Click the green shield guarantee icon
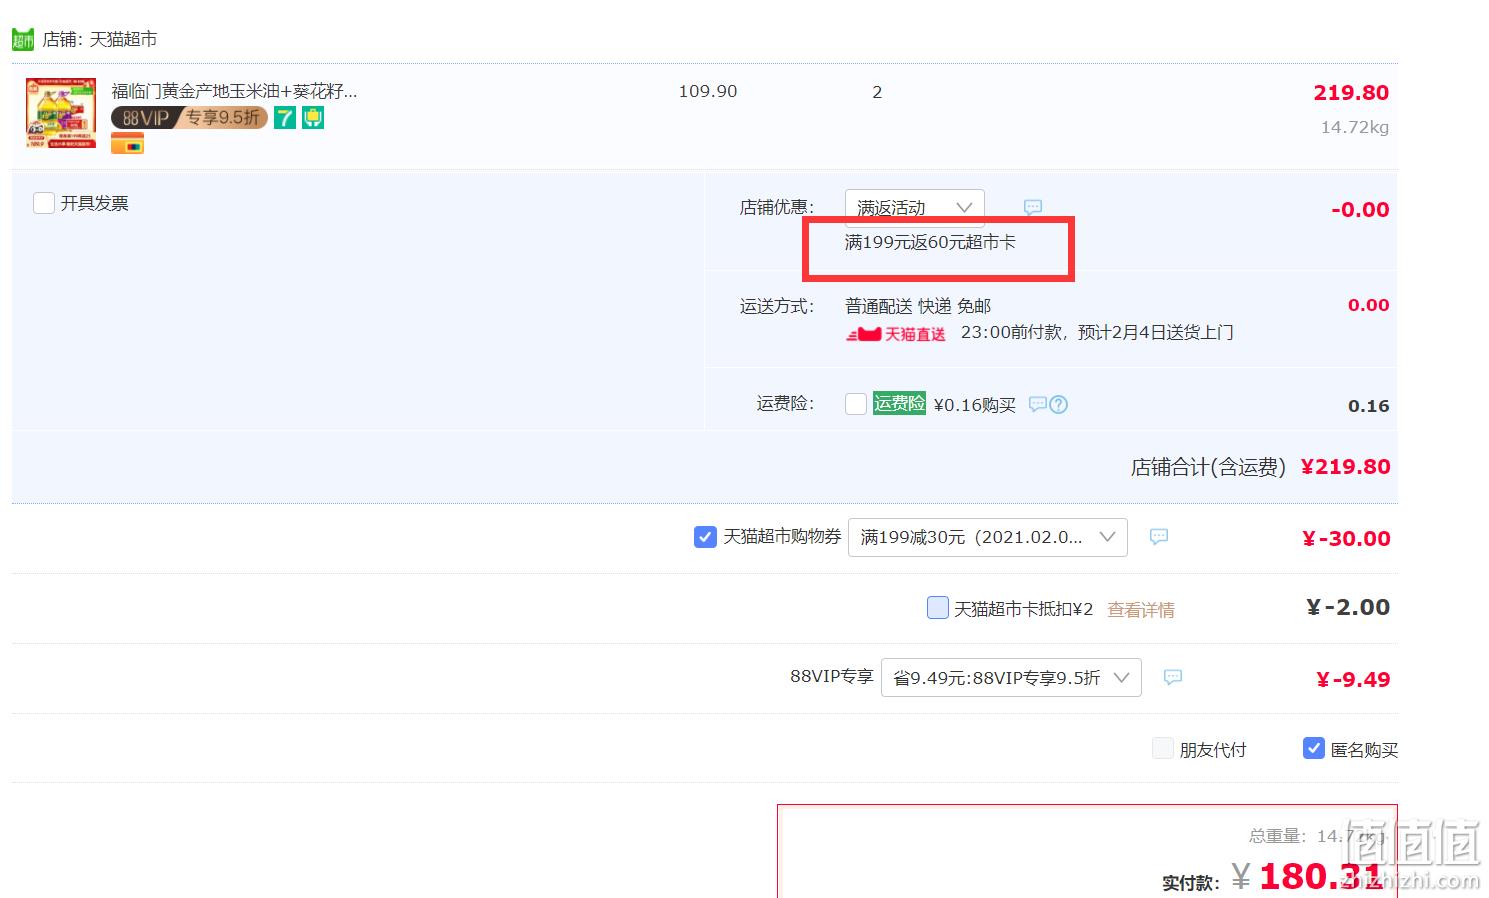 click(x=313, y=118)
